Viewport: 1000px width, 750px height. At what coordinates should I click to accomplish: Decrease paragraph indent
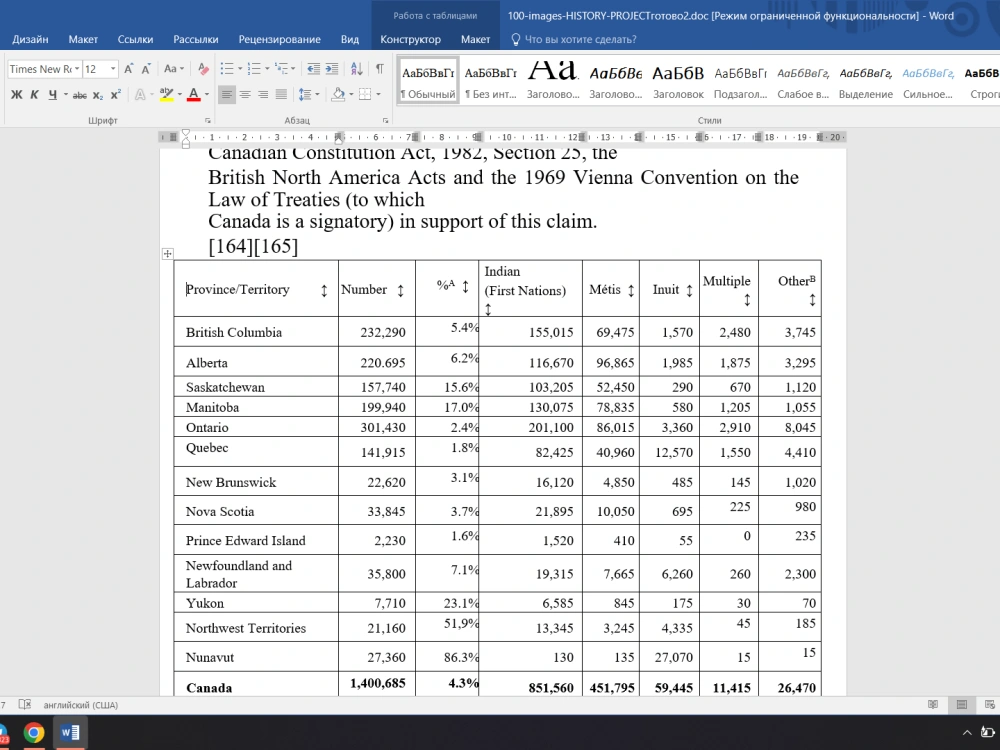coord(313,69)
